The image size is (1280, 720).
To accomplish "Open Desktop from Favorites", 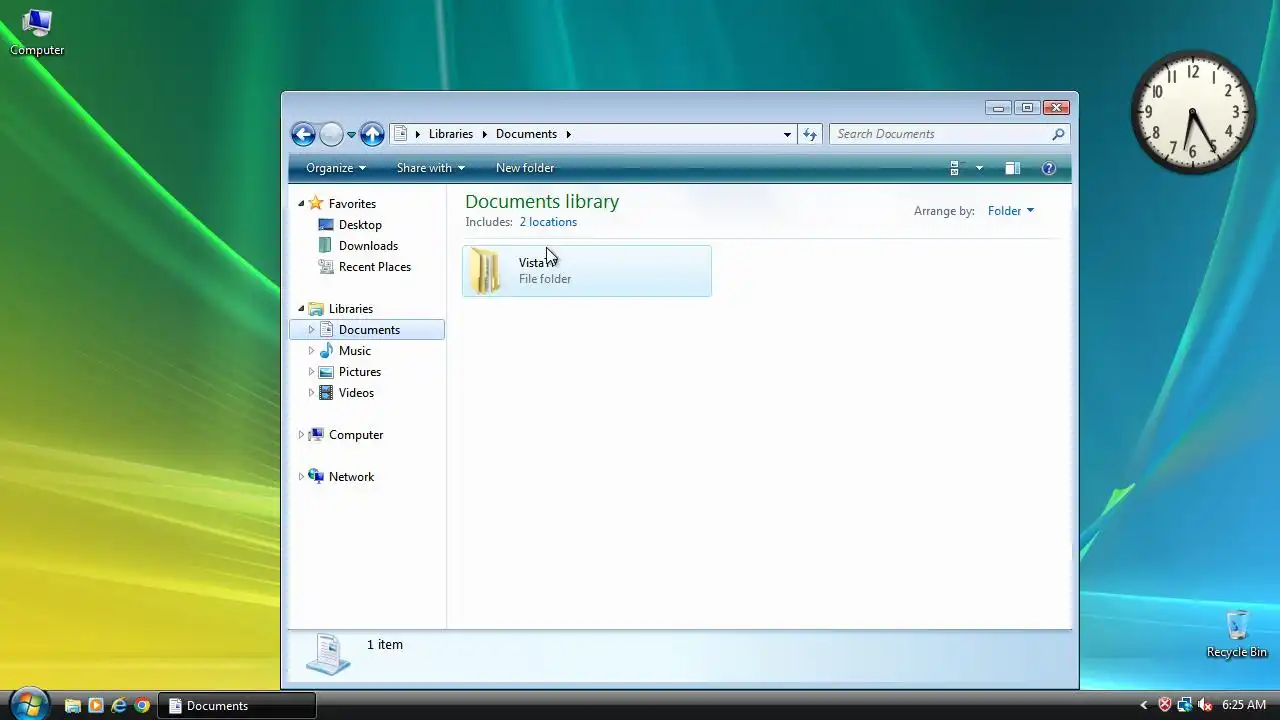I will [360, 225].
